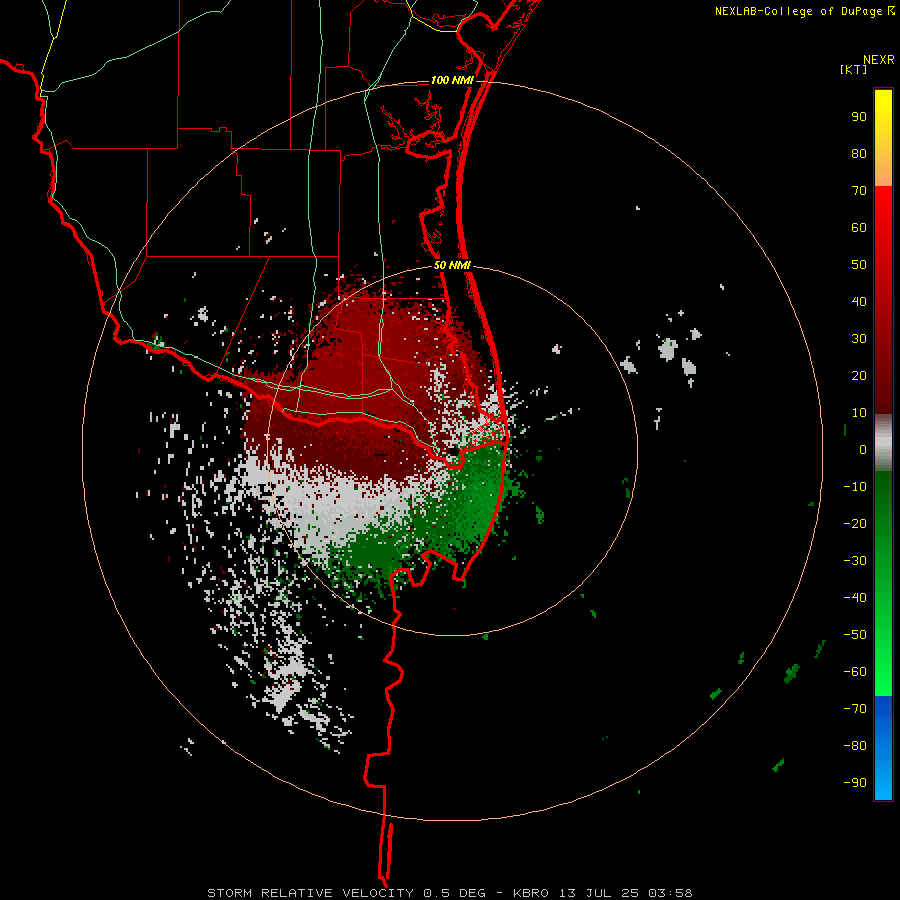Click the -10 scale value
Viewport: 900px width, 900px height.
pos(855,487)
